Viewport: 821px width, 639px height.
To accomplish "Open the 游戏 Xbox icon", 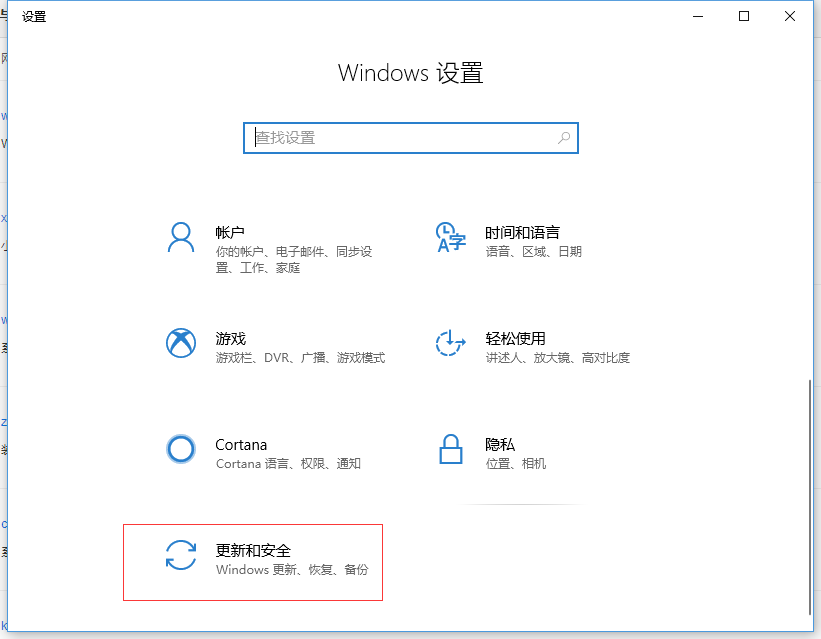I will (x=181, y=343).
